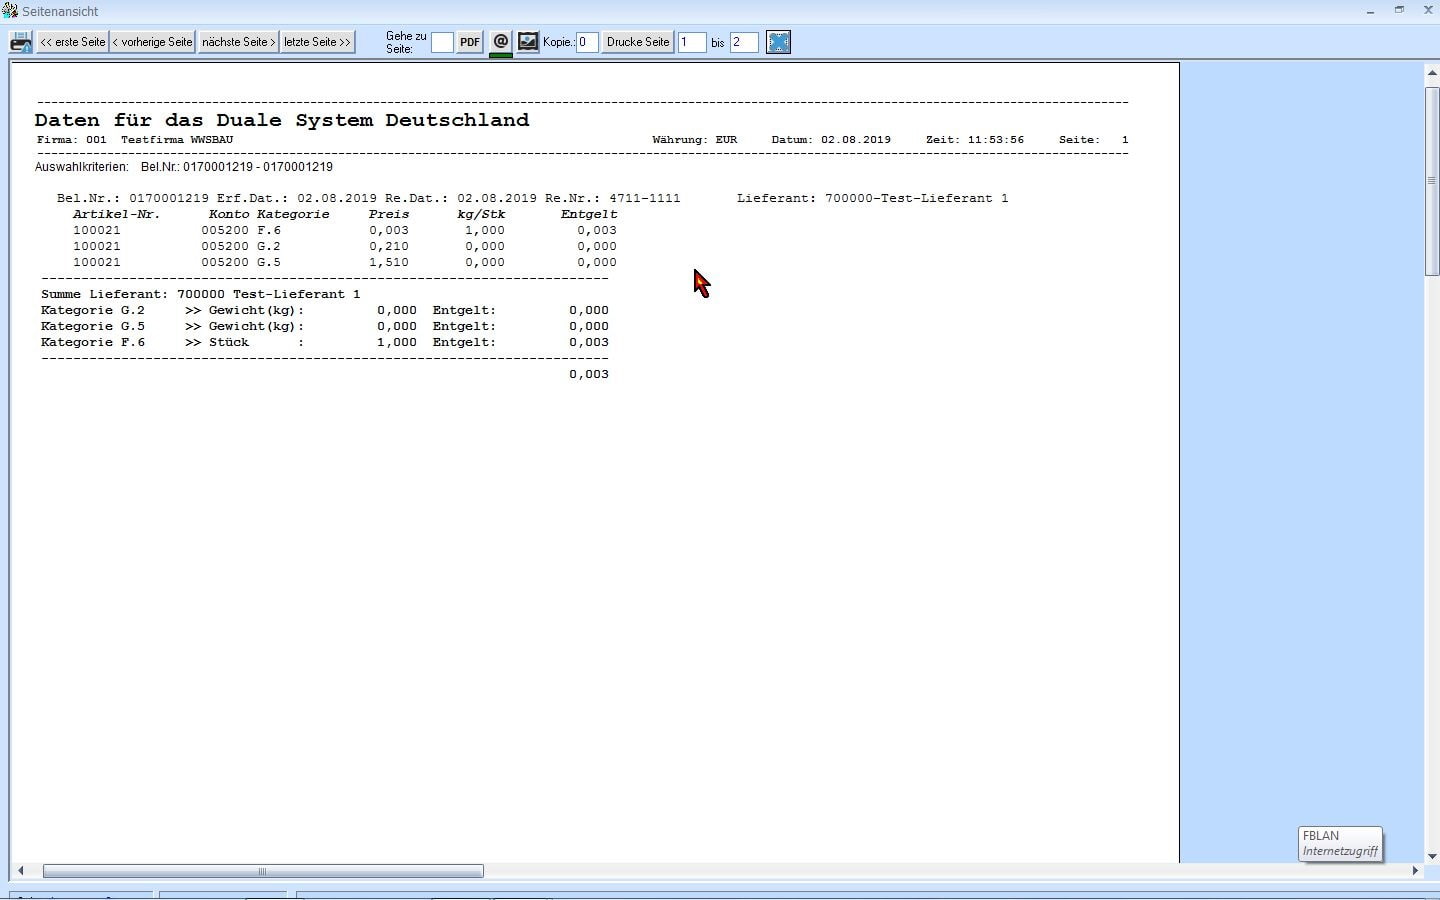Viewport: 1440px width, 900px height.
Task: Click 'Währung: EUR' in header
Action: [x=695, y=140]
